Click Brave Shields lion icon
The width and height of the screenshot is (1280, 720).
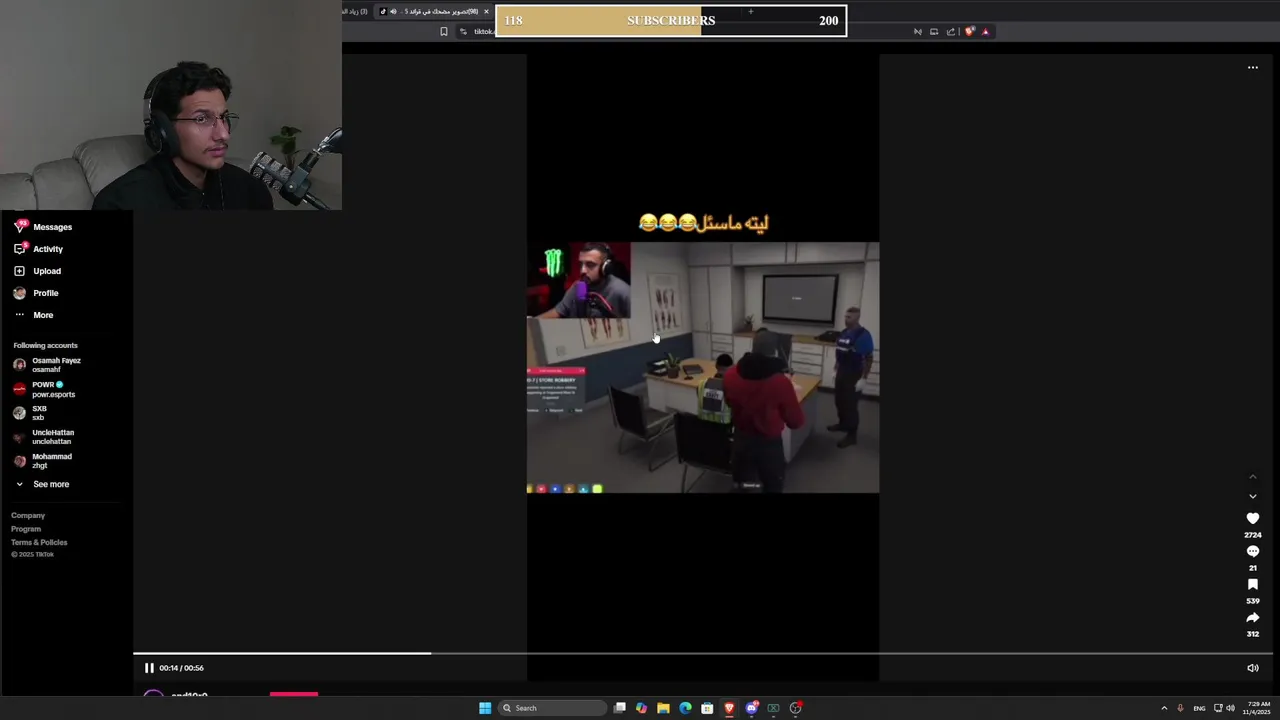[969, 31]
